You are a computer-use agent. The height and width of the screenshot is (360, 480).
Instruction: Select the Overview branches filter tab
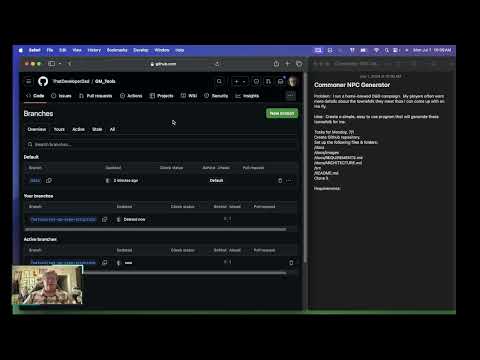coord(37,129)
